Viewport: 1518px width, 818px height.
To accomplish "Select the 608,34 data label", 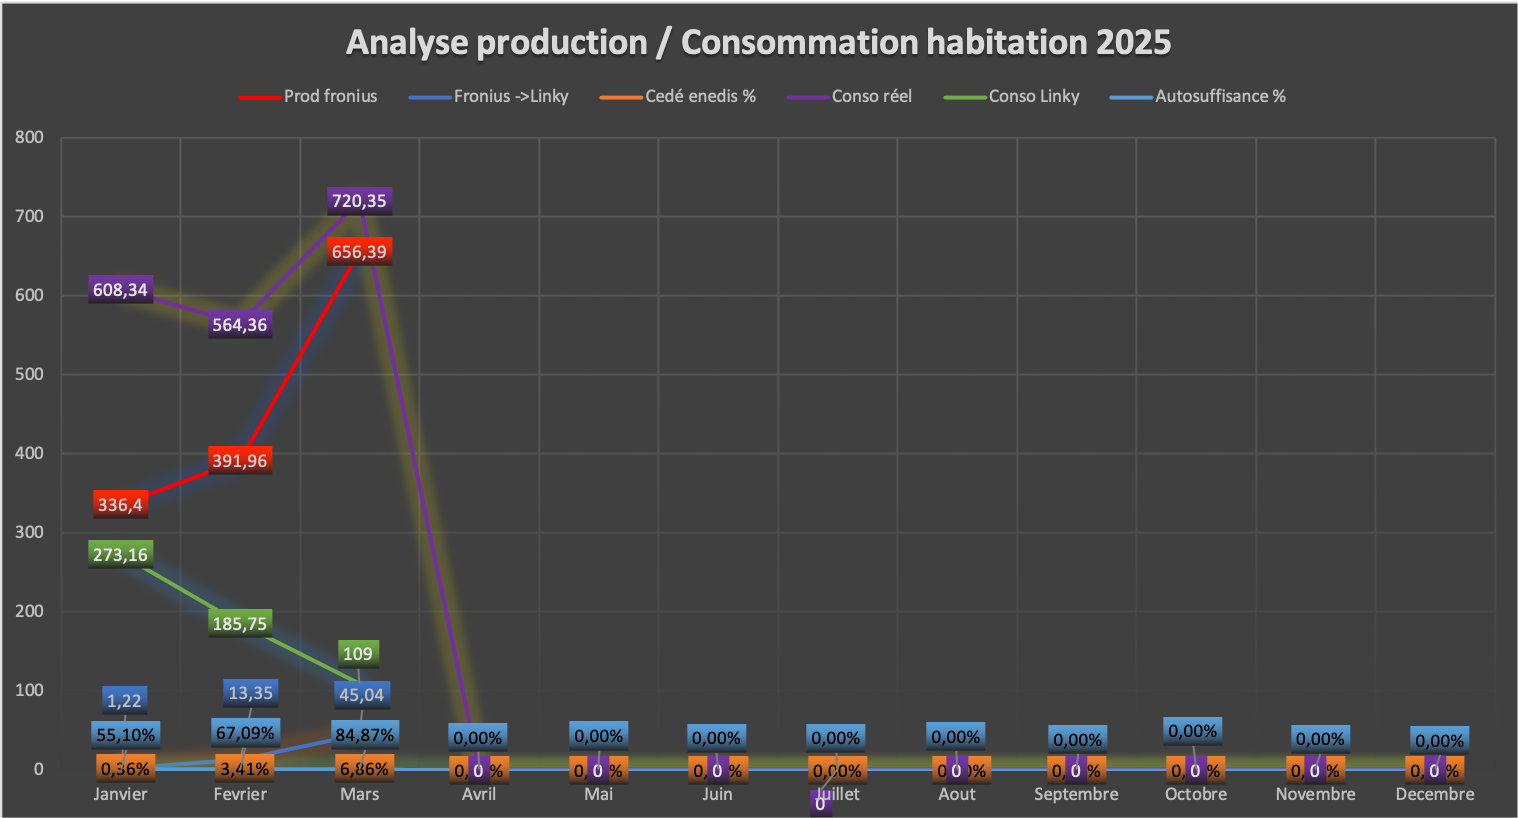I will pyautogui.click(x=120, y=290).
